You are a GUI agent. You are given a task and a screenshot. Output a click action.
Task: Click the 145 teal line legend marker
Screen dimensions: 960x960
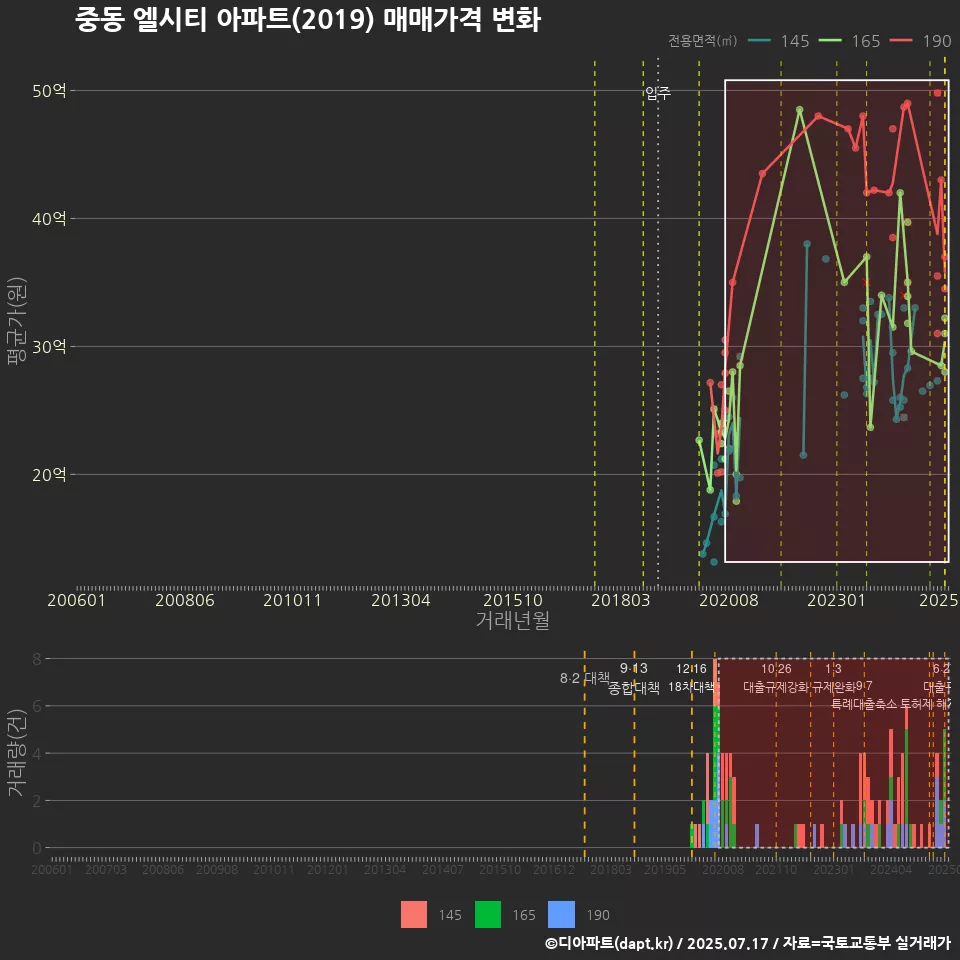[760, 41]
